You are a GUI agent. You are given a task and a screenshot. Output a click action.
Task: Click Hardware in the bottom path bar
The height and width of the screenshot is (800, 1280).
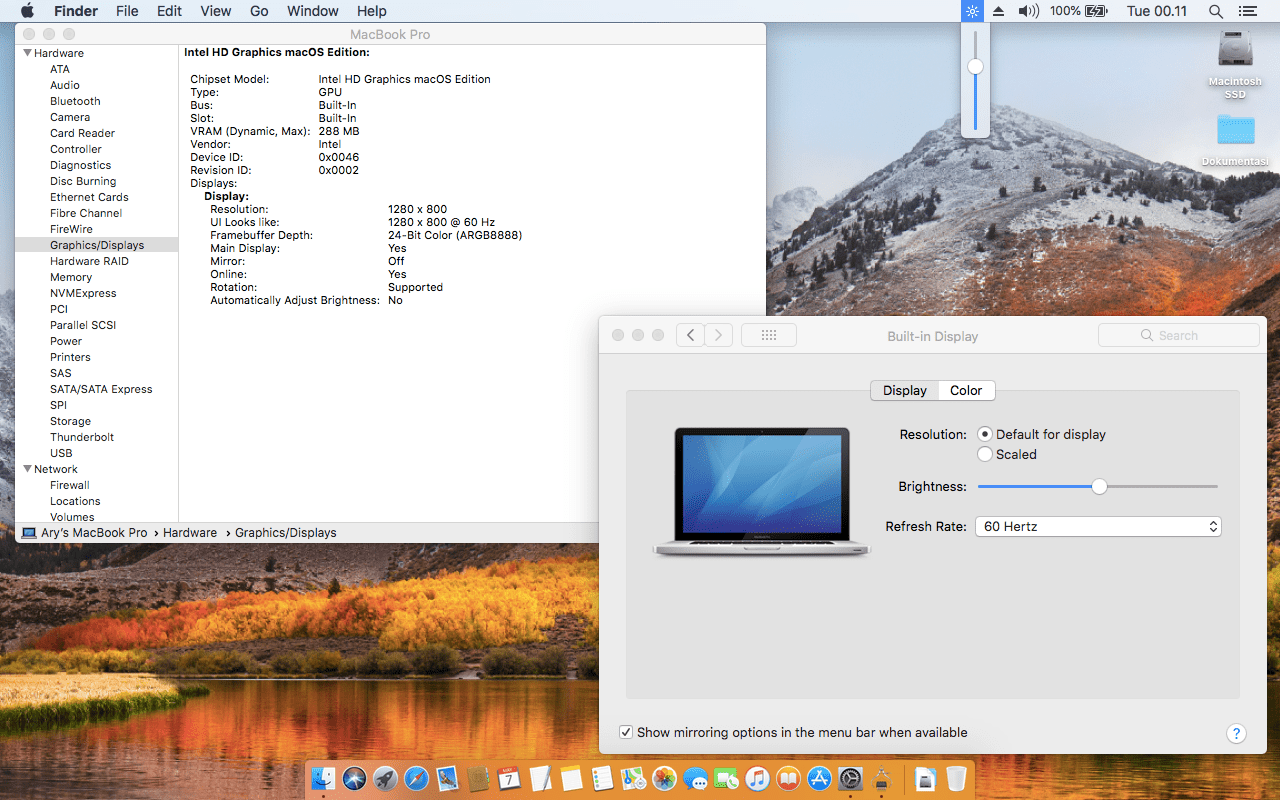coord(190,533)
